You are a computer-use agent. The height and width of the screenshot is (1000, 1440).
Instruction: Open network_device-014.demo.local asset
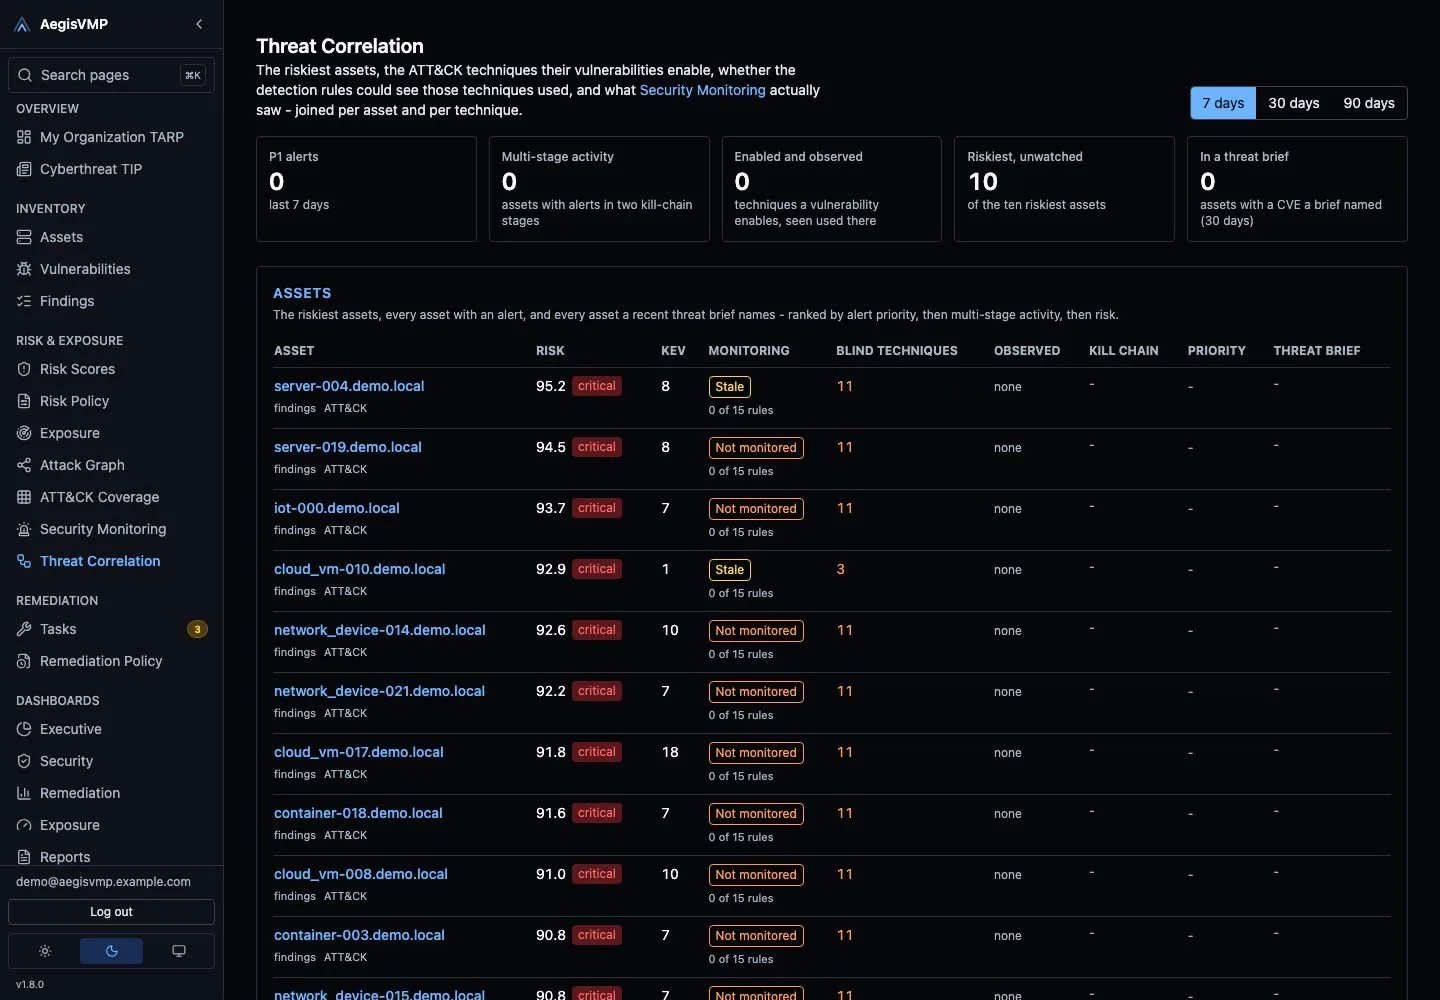380,630
